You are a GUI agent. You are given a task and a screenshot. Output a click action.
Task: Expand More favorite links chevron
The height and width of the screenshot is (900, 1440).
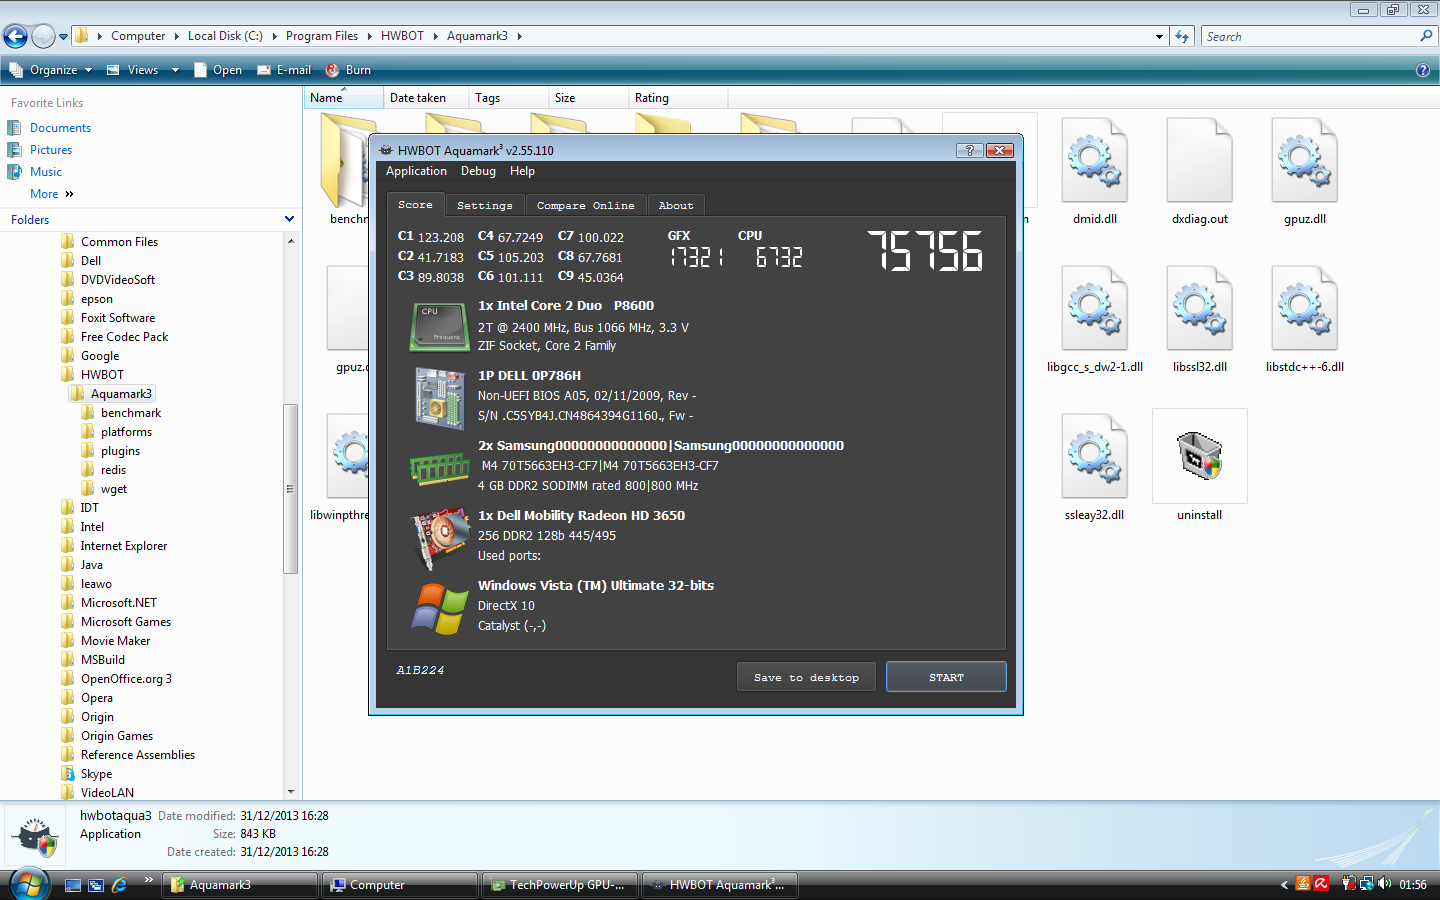coord(69,194)
